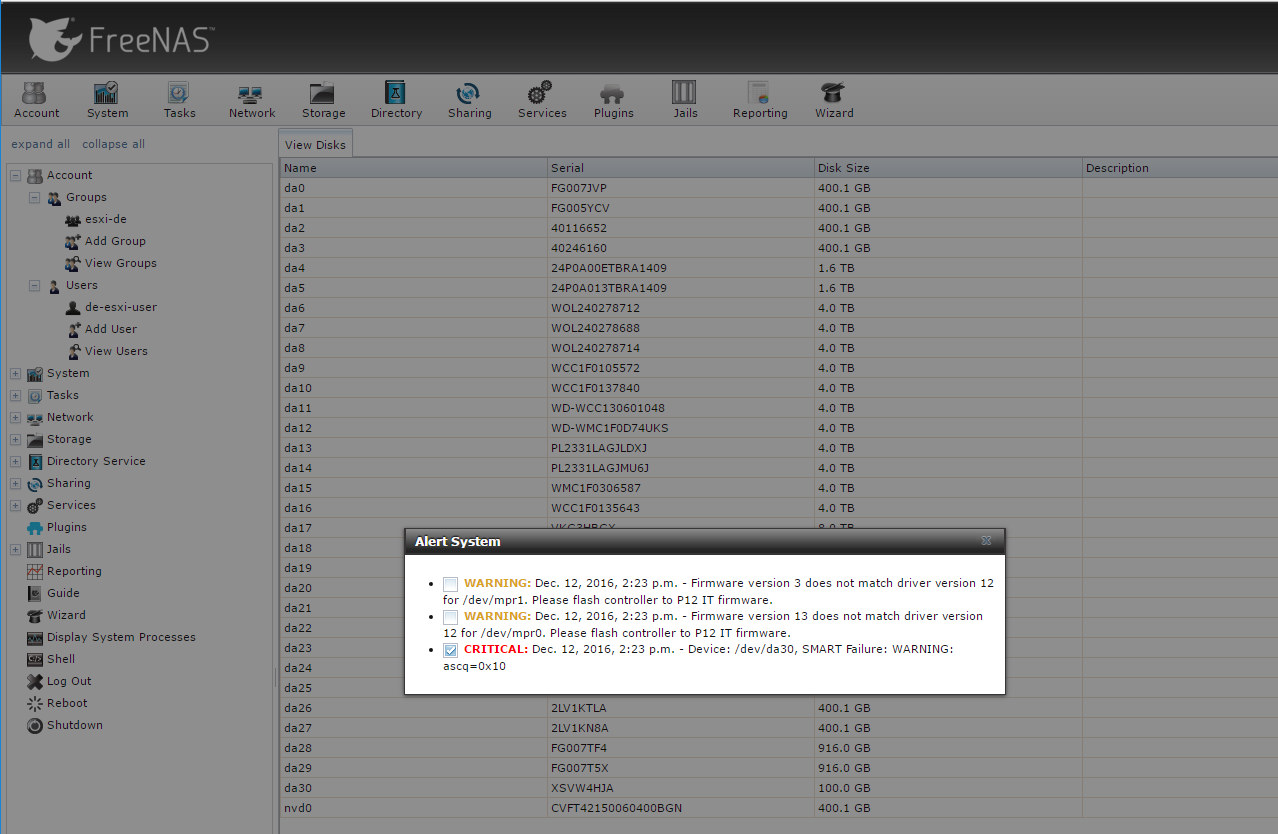The width and height of the screenshot is (1278, 834).
Task: Close the Alert System dialog
Action: (986, 541)
